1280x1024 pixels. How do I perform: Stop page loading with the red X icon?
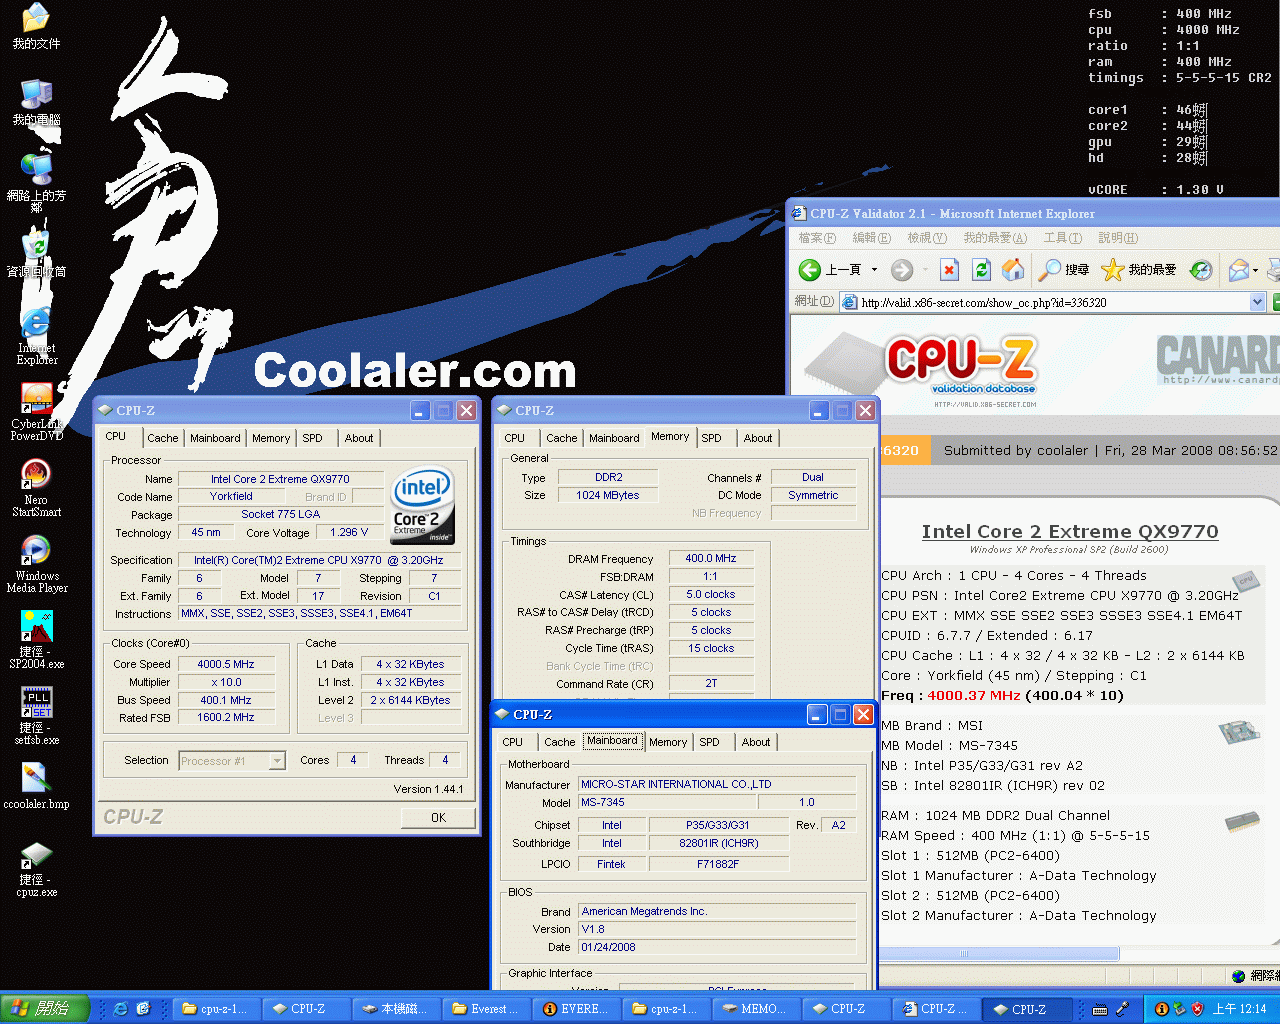pyautogui.click(x=950, y=269)
